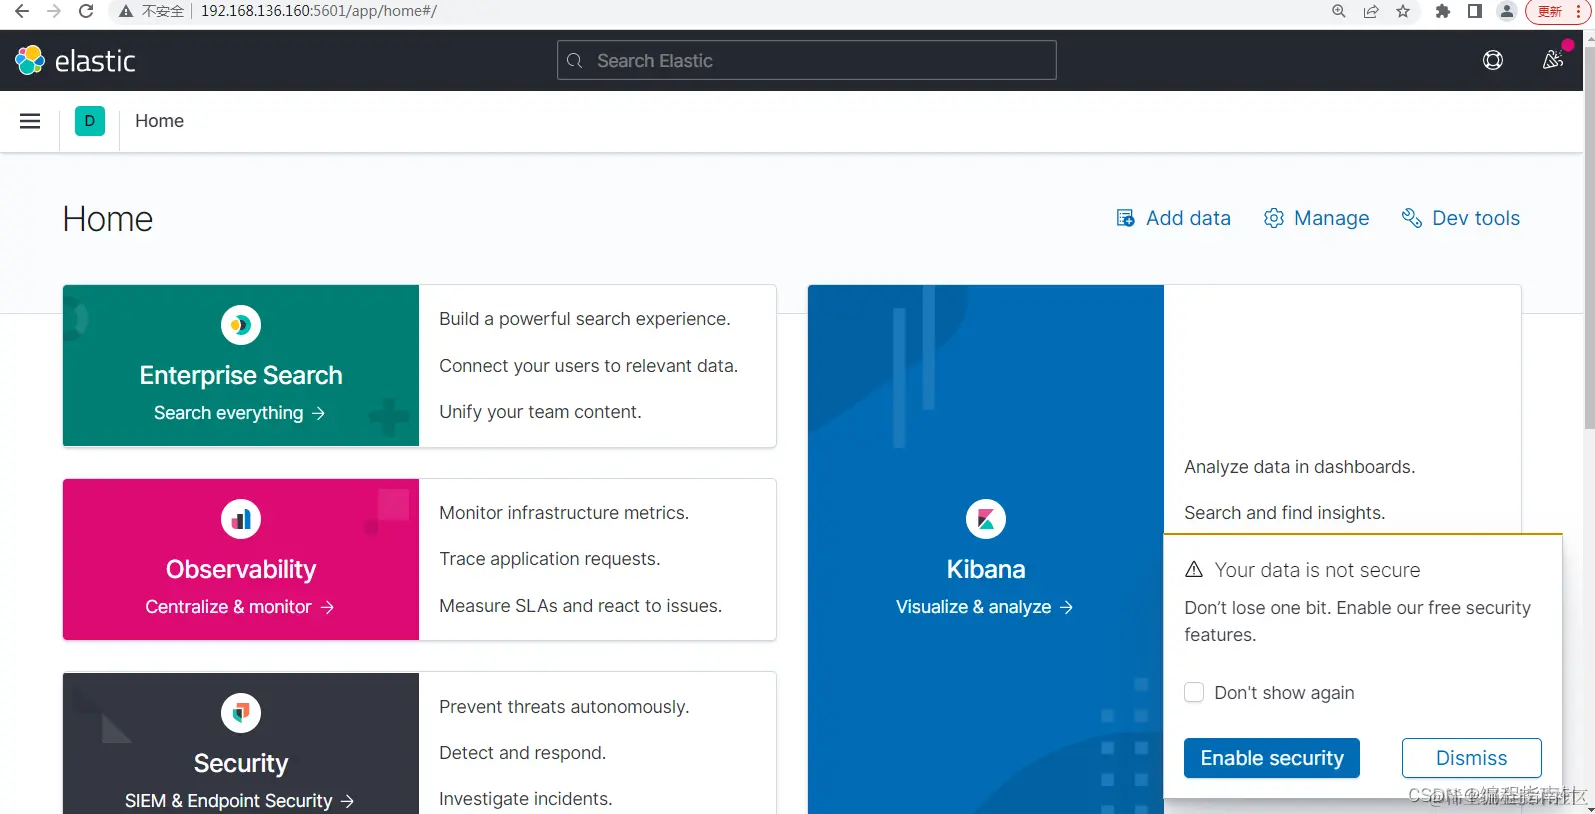Open the Add data link
The width and height of the screenshot is (1595, 814).
(x=1174, y=218)
